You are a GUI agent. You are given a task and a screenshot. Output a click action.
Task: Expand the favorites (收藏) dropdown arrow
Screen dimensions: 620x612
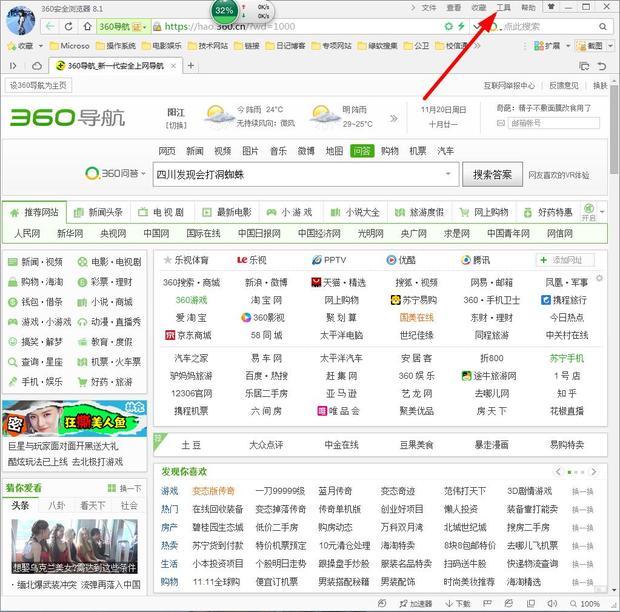coord(41,46)
